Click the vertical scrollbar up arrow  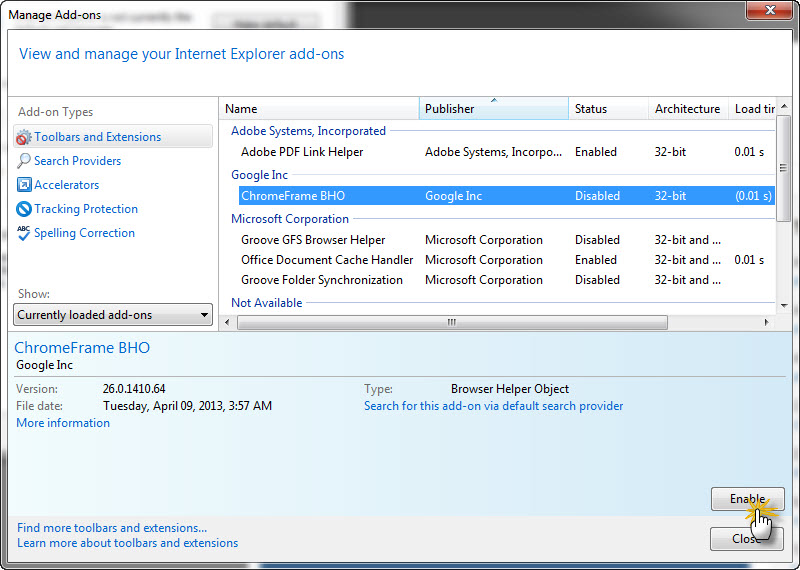(784, 106)
